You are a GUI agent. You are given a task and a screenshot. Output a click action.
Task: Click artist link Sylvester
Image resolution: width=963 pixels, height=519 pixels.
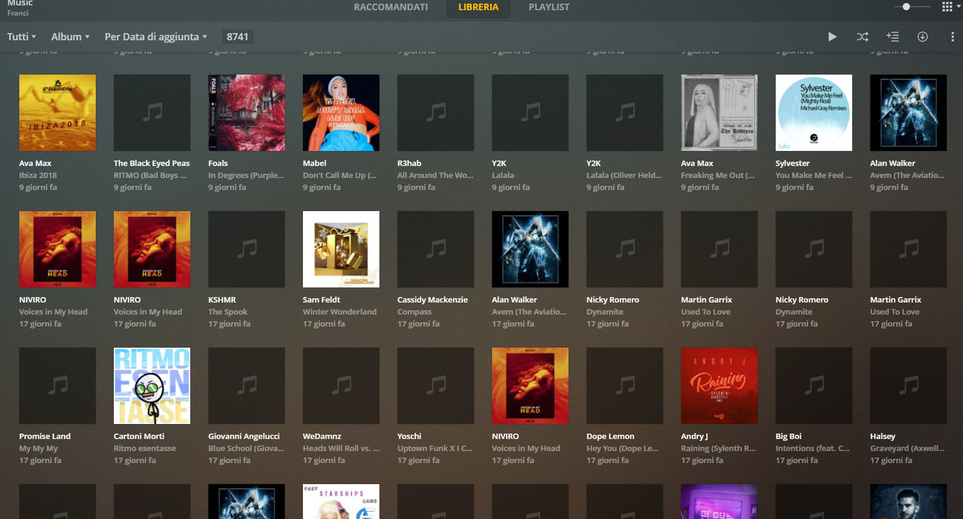tap(792, 163)
